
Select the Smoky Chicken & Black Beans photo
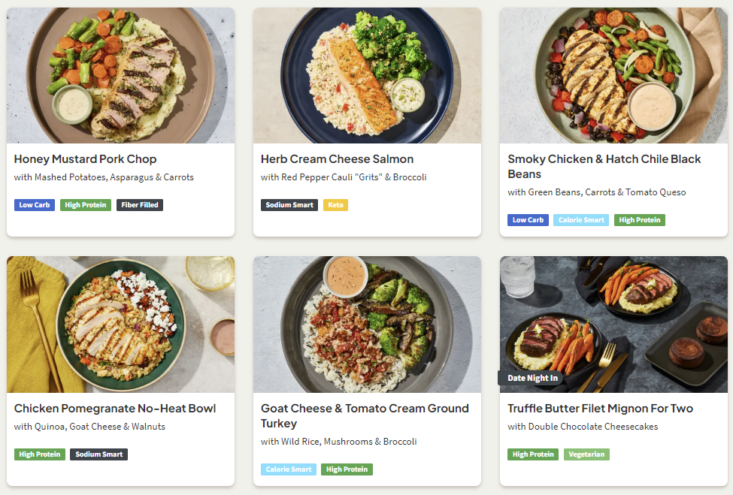click(x=613, y=75)
